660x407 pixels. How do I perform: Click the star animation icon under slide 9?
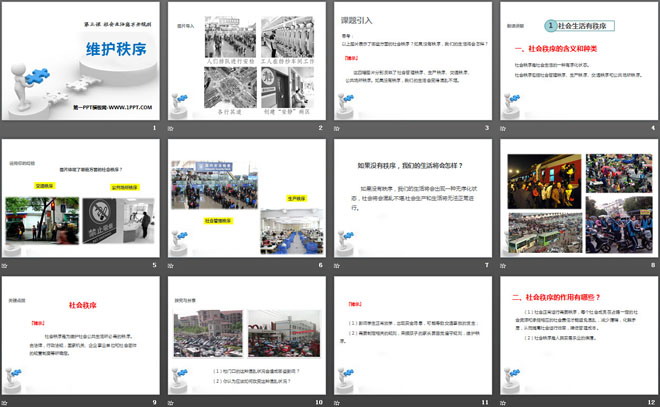[x=7, y=401]
